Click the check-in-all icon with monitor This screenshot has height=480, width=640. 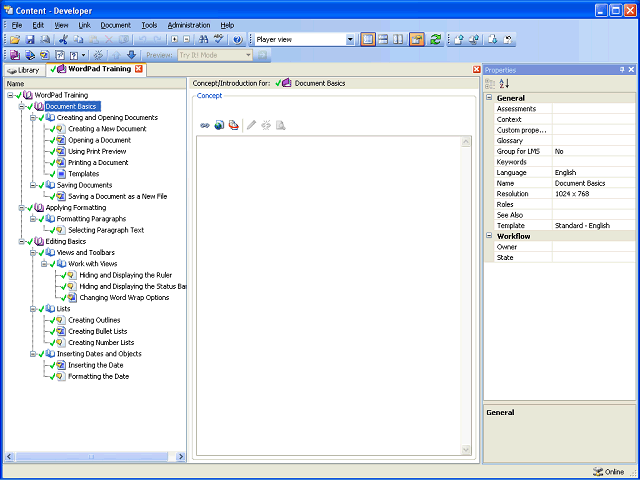(x=474, y=40)
